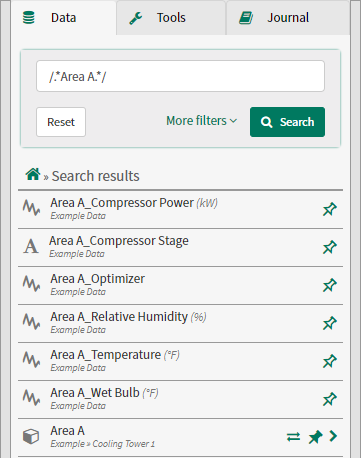Click the Area A asset cube icon
This screenshot has height=458, width=361.
click(x=31, y=436)
